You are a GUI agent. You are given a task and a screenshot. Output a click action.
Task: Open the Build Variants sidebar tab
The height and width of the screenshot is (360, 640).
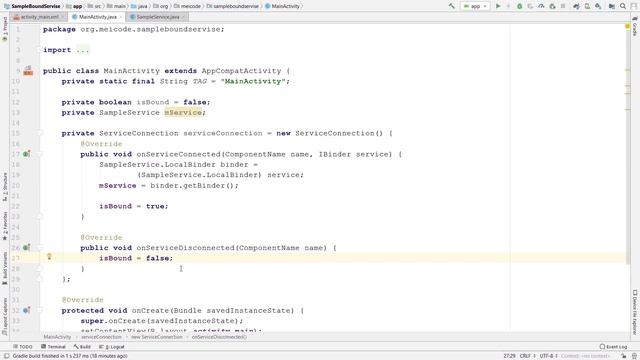[4, 268]
